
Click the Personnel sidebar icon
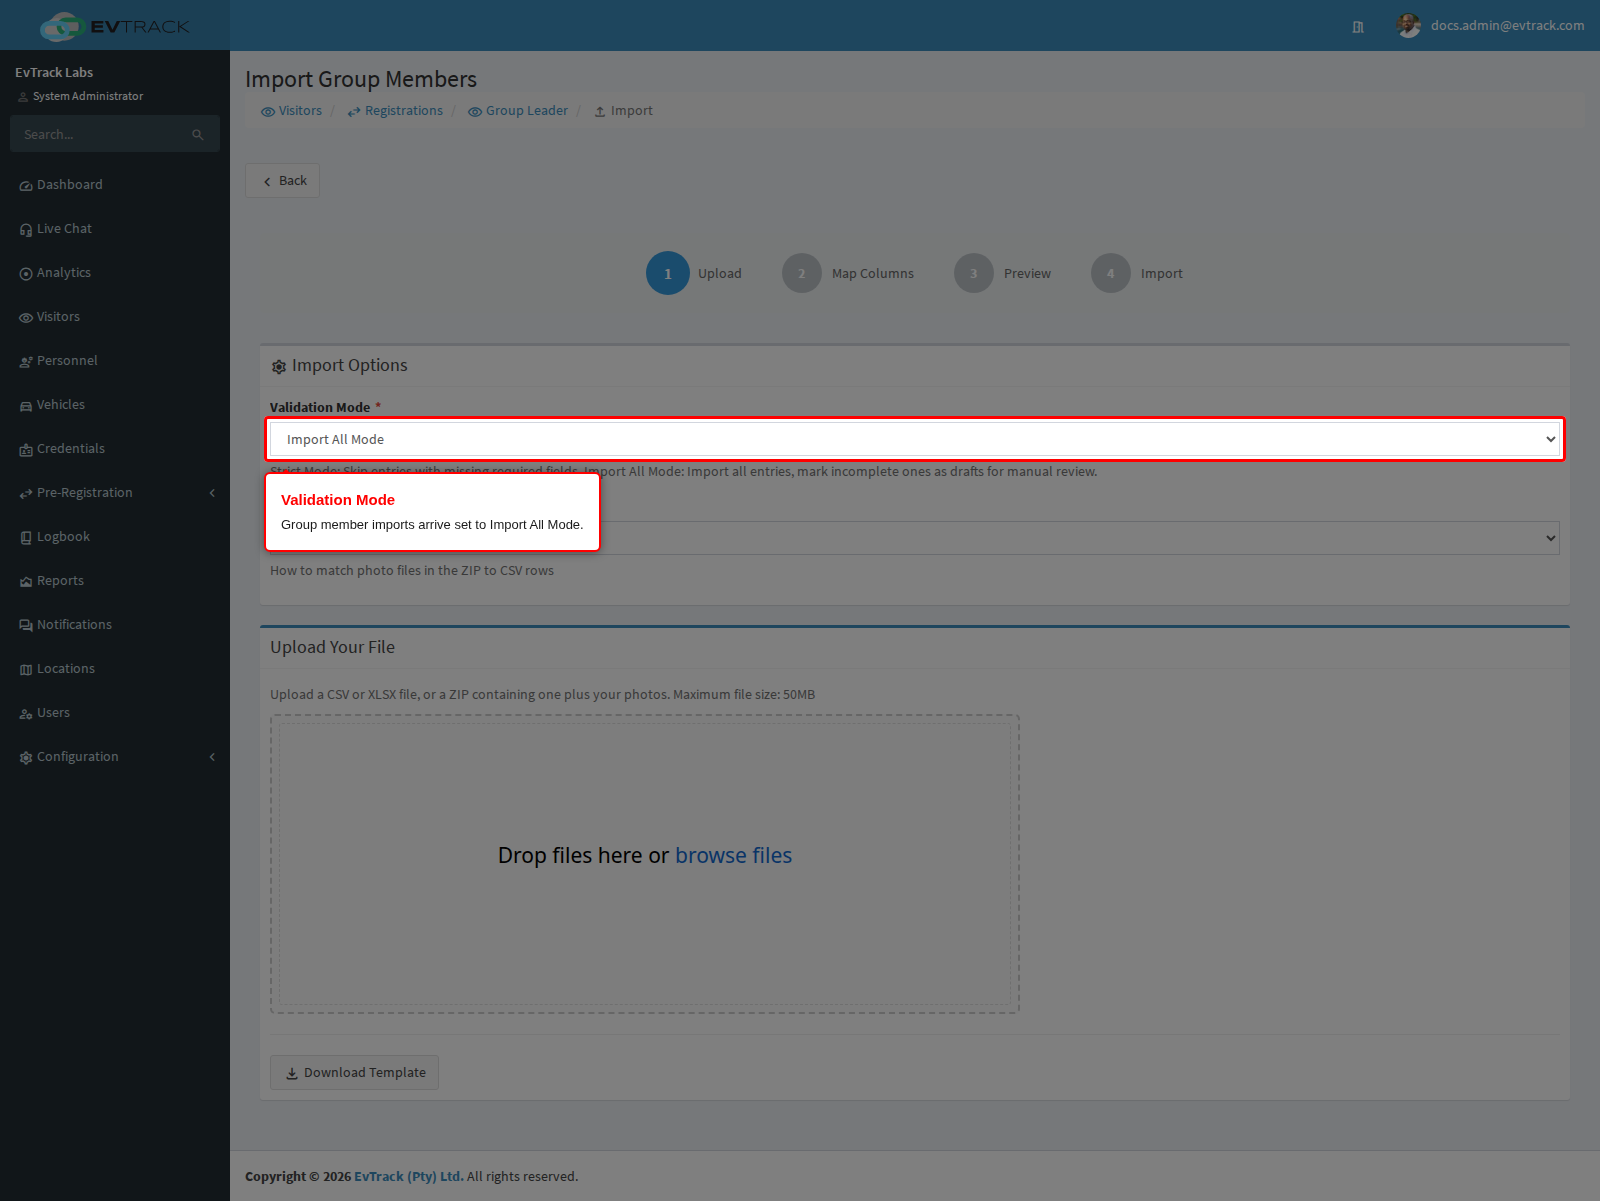coord(26,362)
